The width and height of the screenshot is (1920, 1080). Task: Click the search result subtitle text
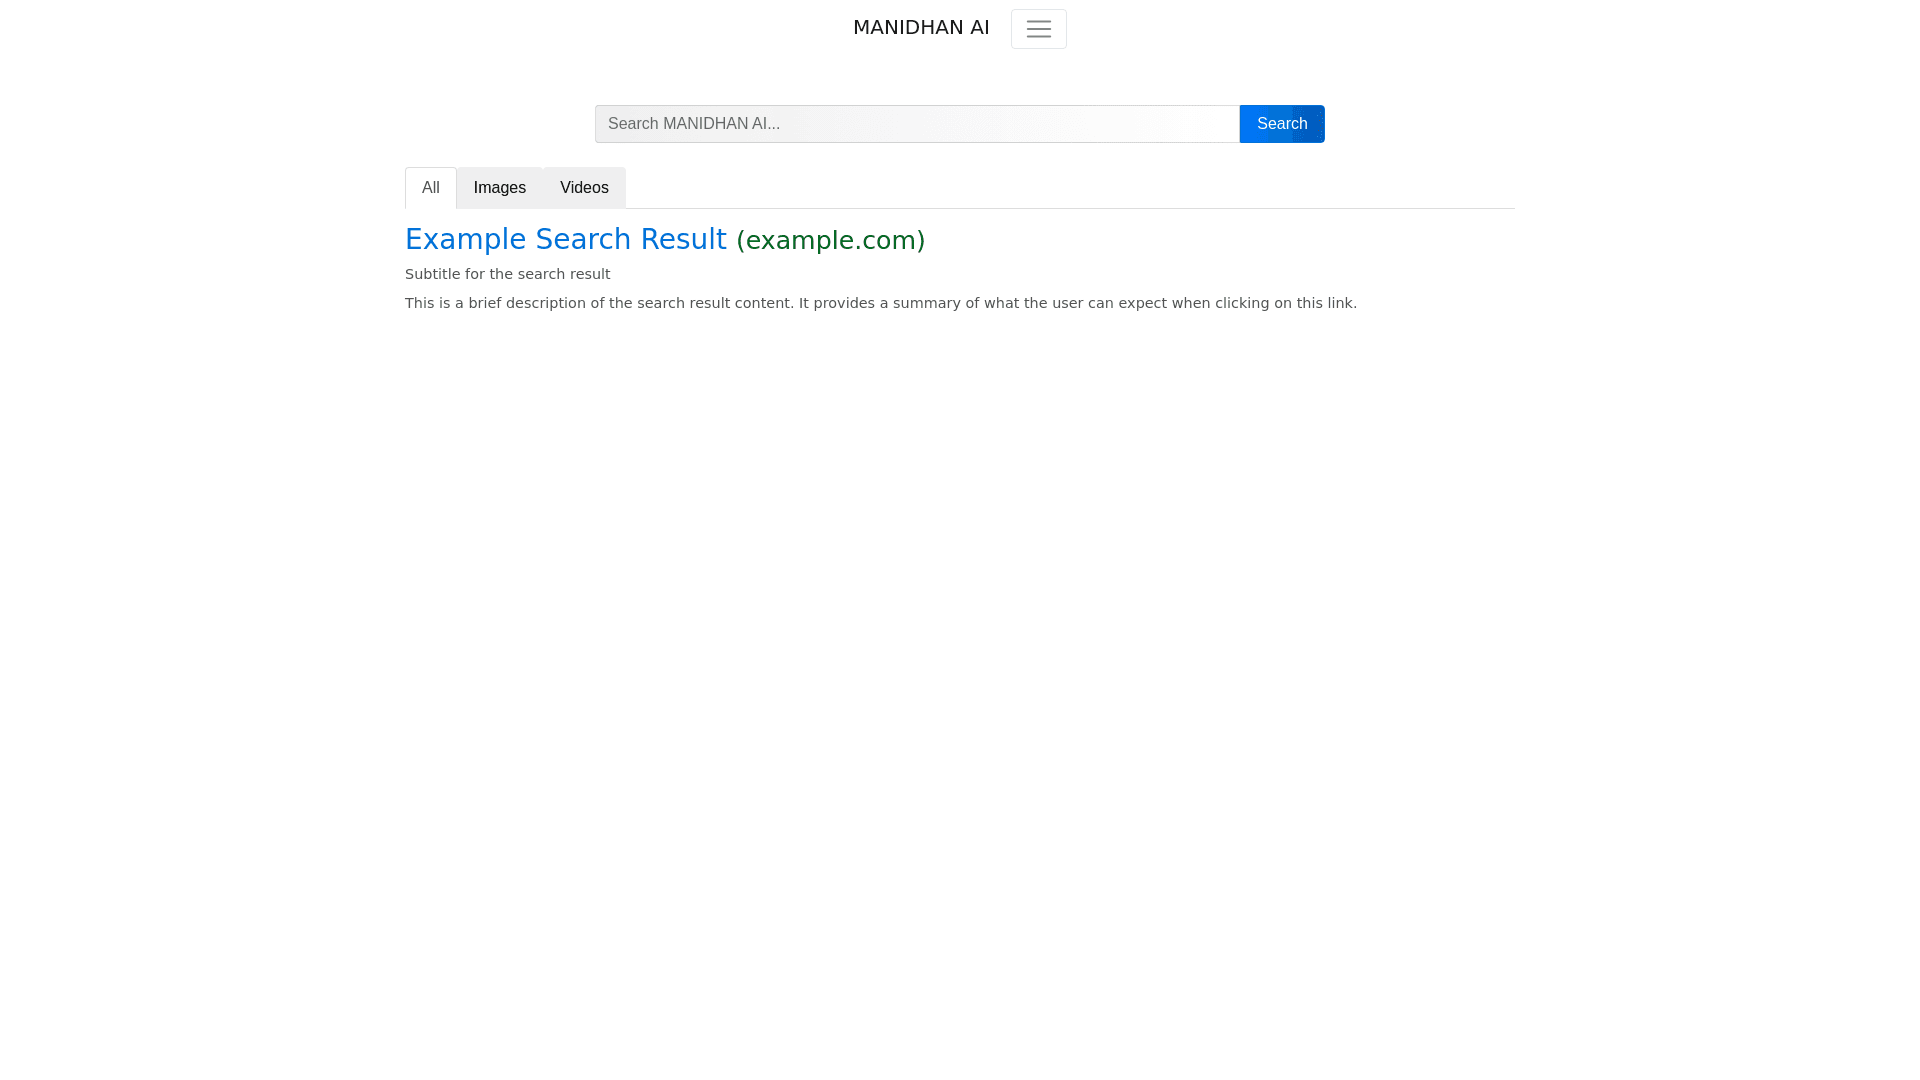[507, 274]
